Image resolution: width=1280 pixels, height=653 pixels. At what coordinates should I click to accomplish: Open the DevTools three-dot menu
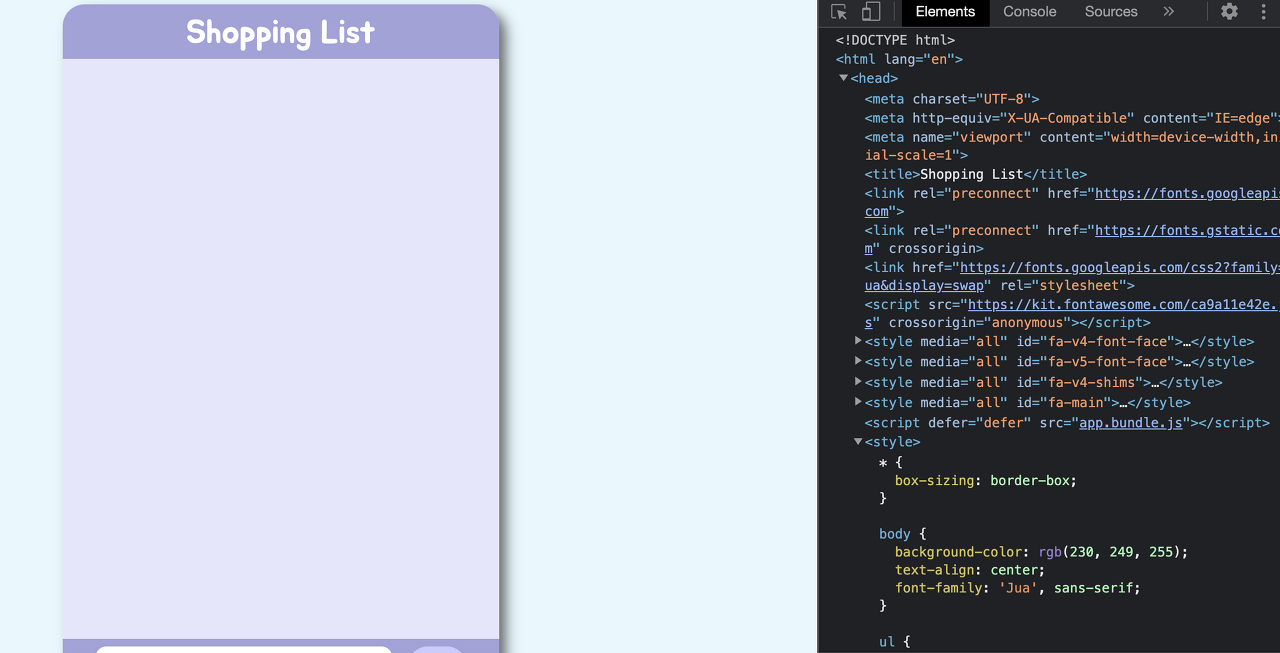(x=1263, y=12)
